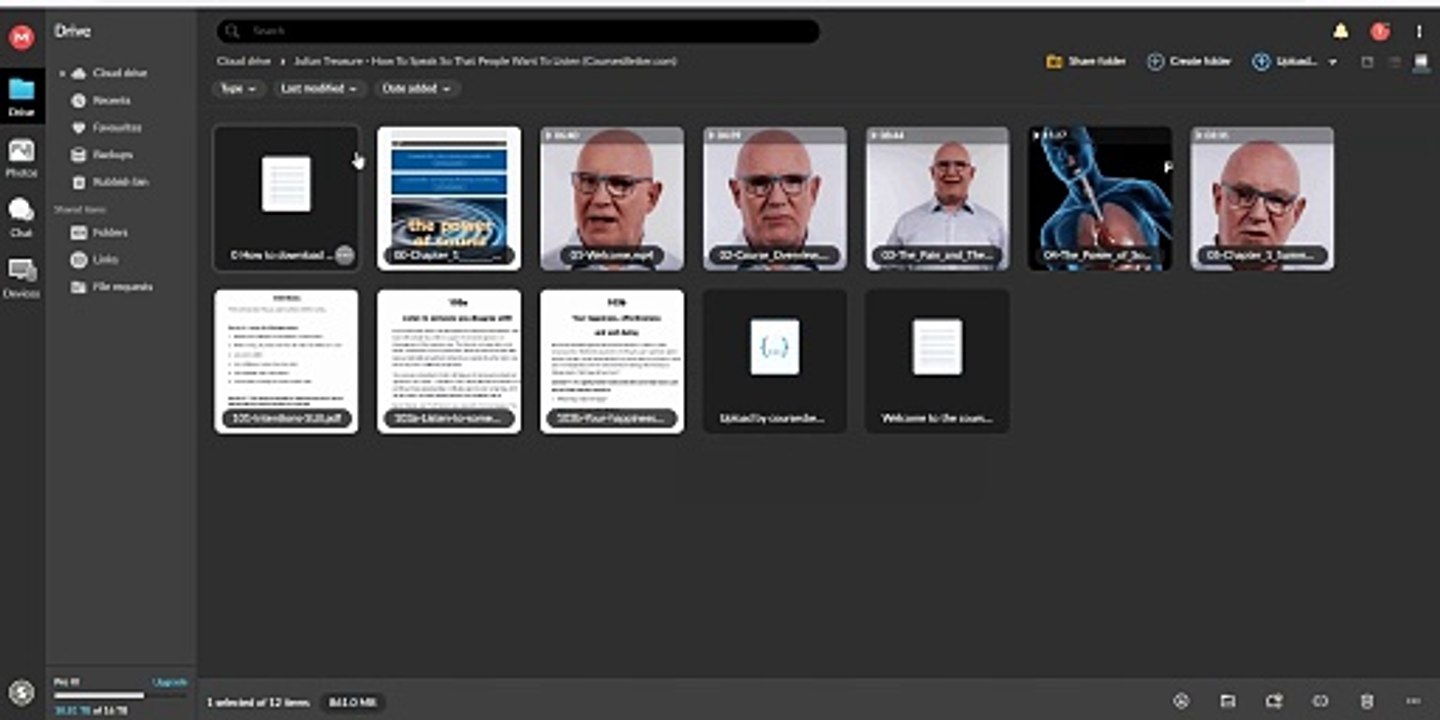Click the Upgrade link by the storage meter
Image resolution: width=1440 pixels, height=720 pixels.
point(169,682)
